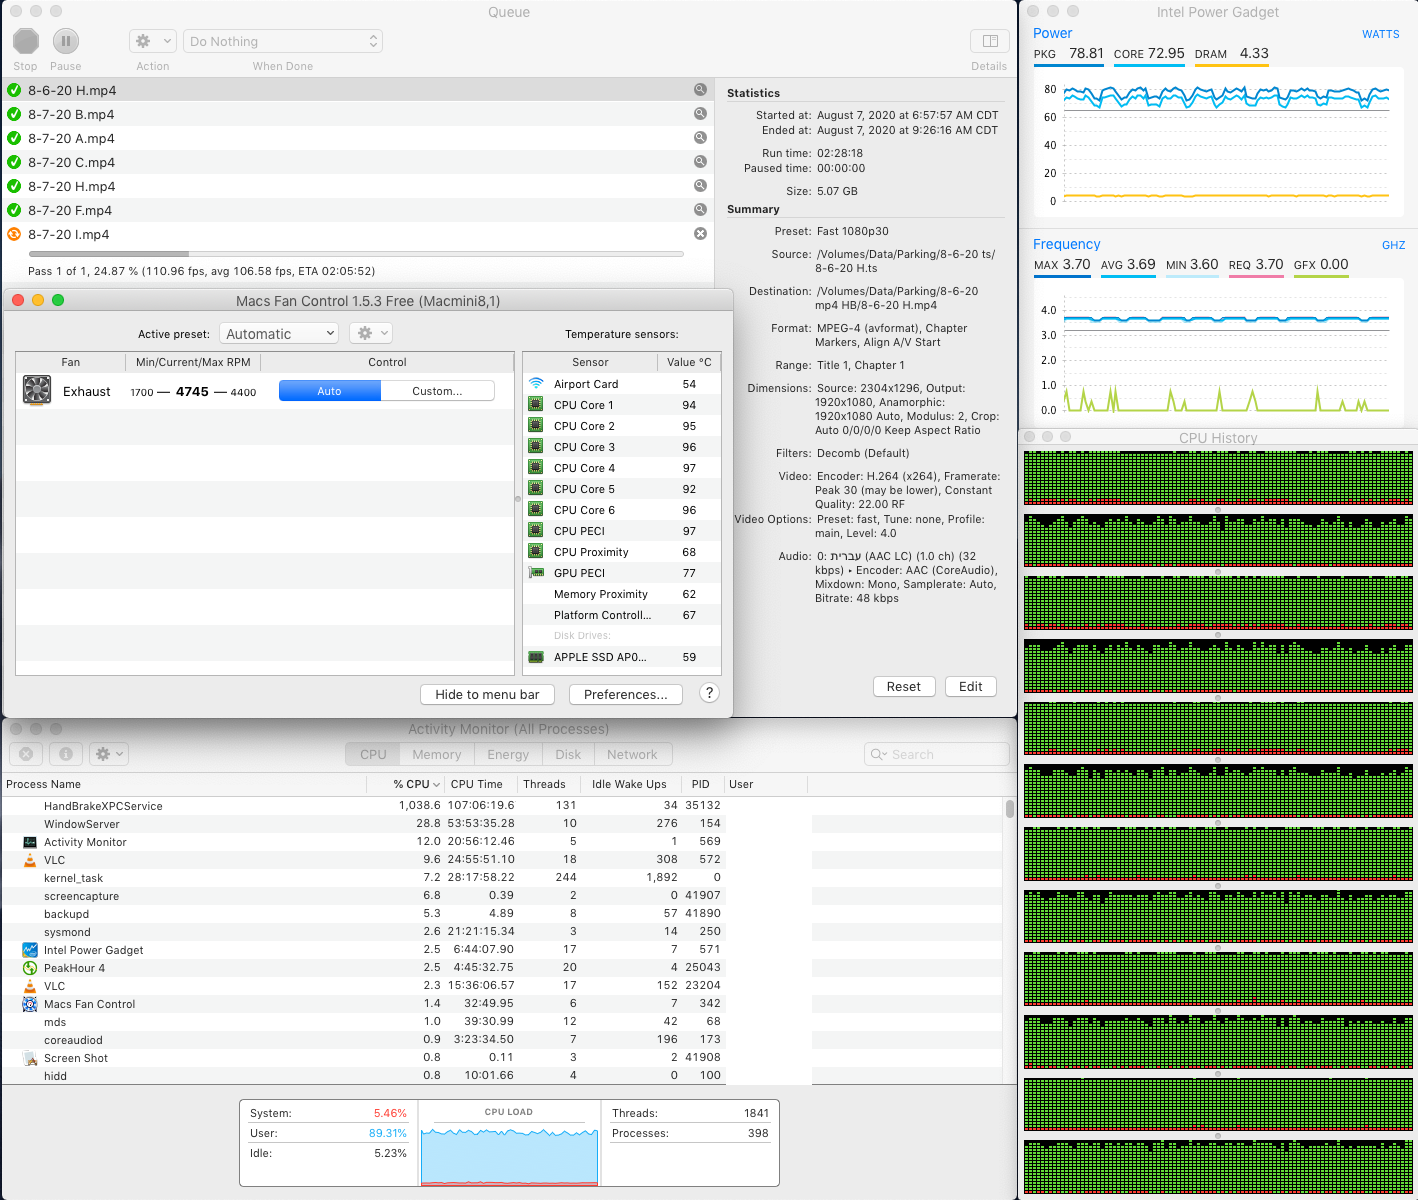1418x1200 pixels.
Task: Expand the Active preset Automatic dropdown
Action: [279, 334]
